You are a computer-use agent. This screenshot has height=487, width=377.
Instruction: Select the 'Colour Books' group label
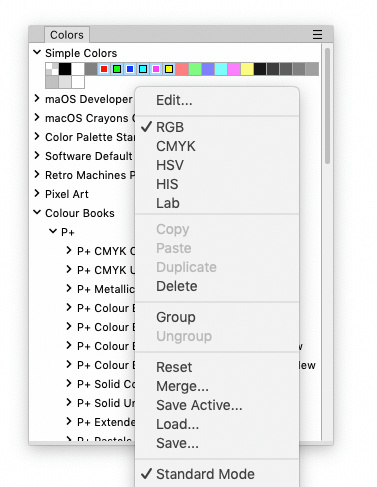[x=80, y=213]
